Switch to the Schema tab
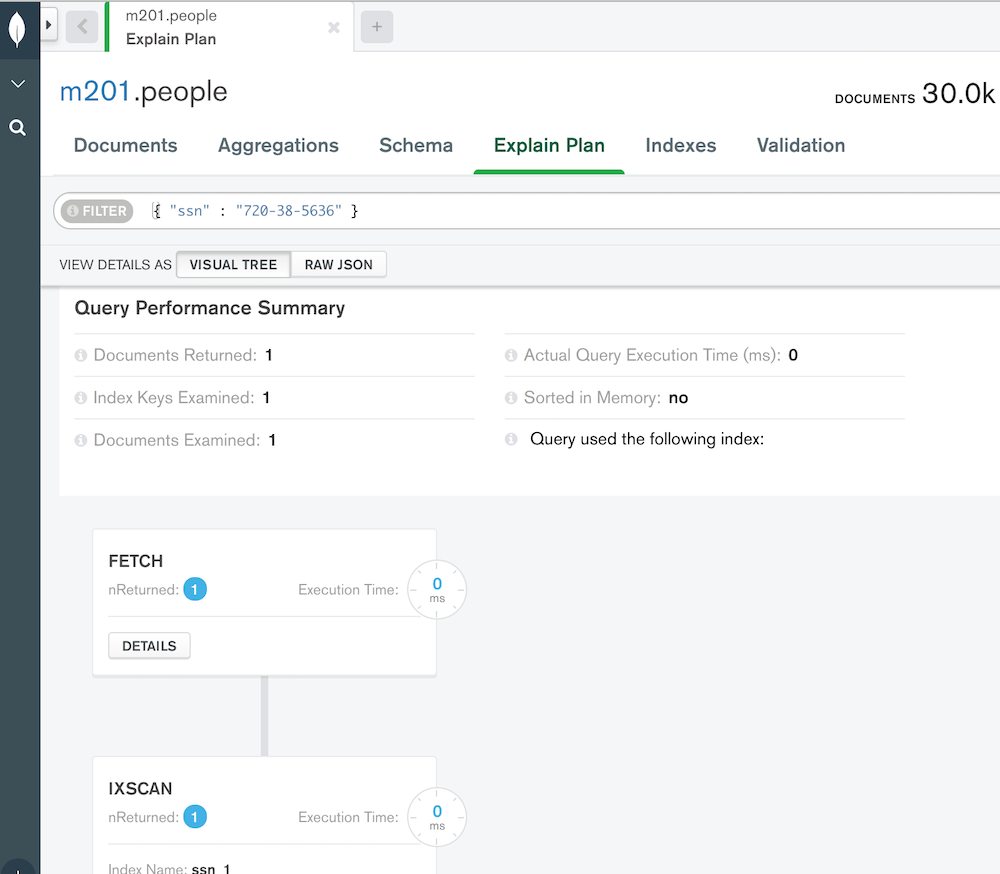This screenshot has height=874, width=1000. pyautogui.click(x=416, y=145)
